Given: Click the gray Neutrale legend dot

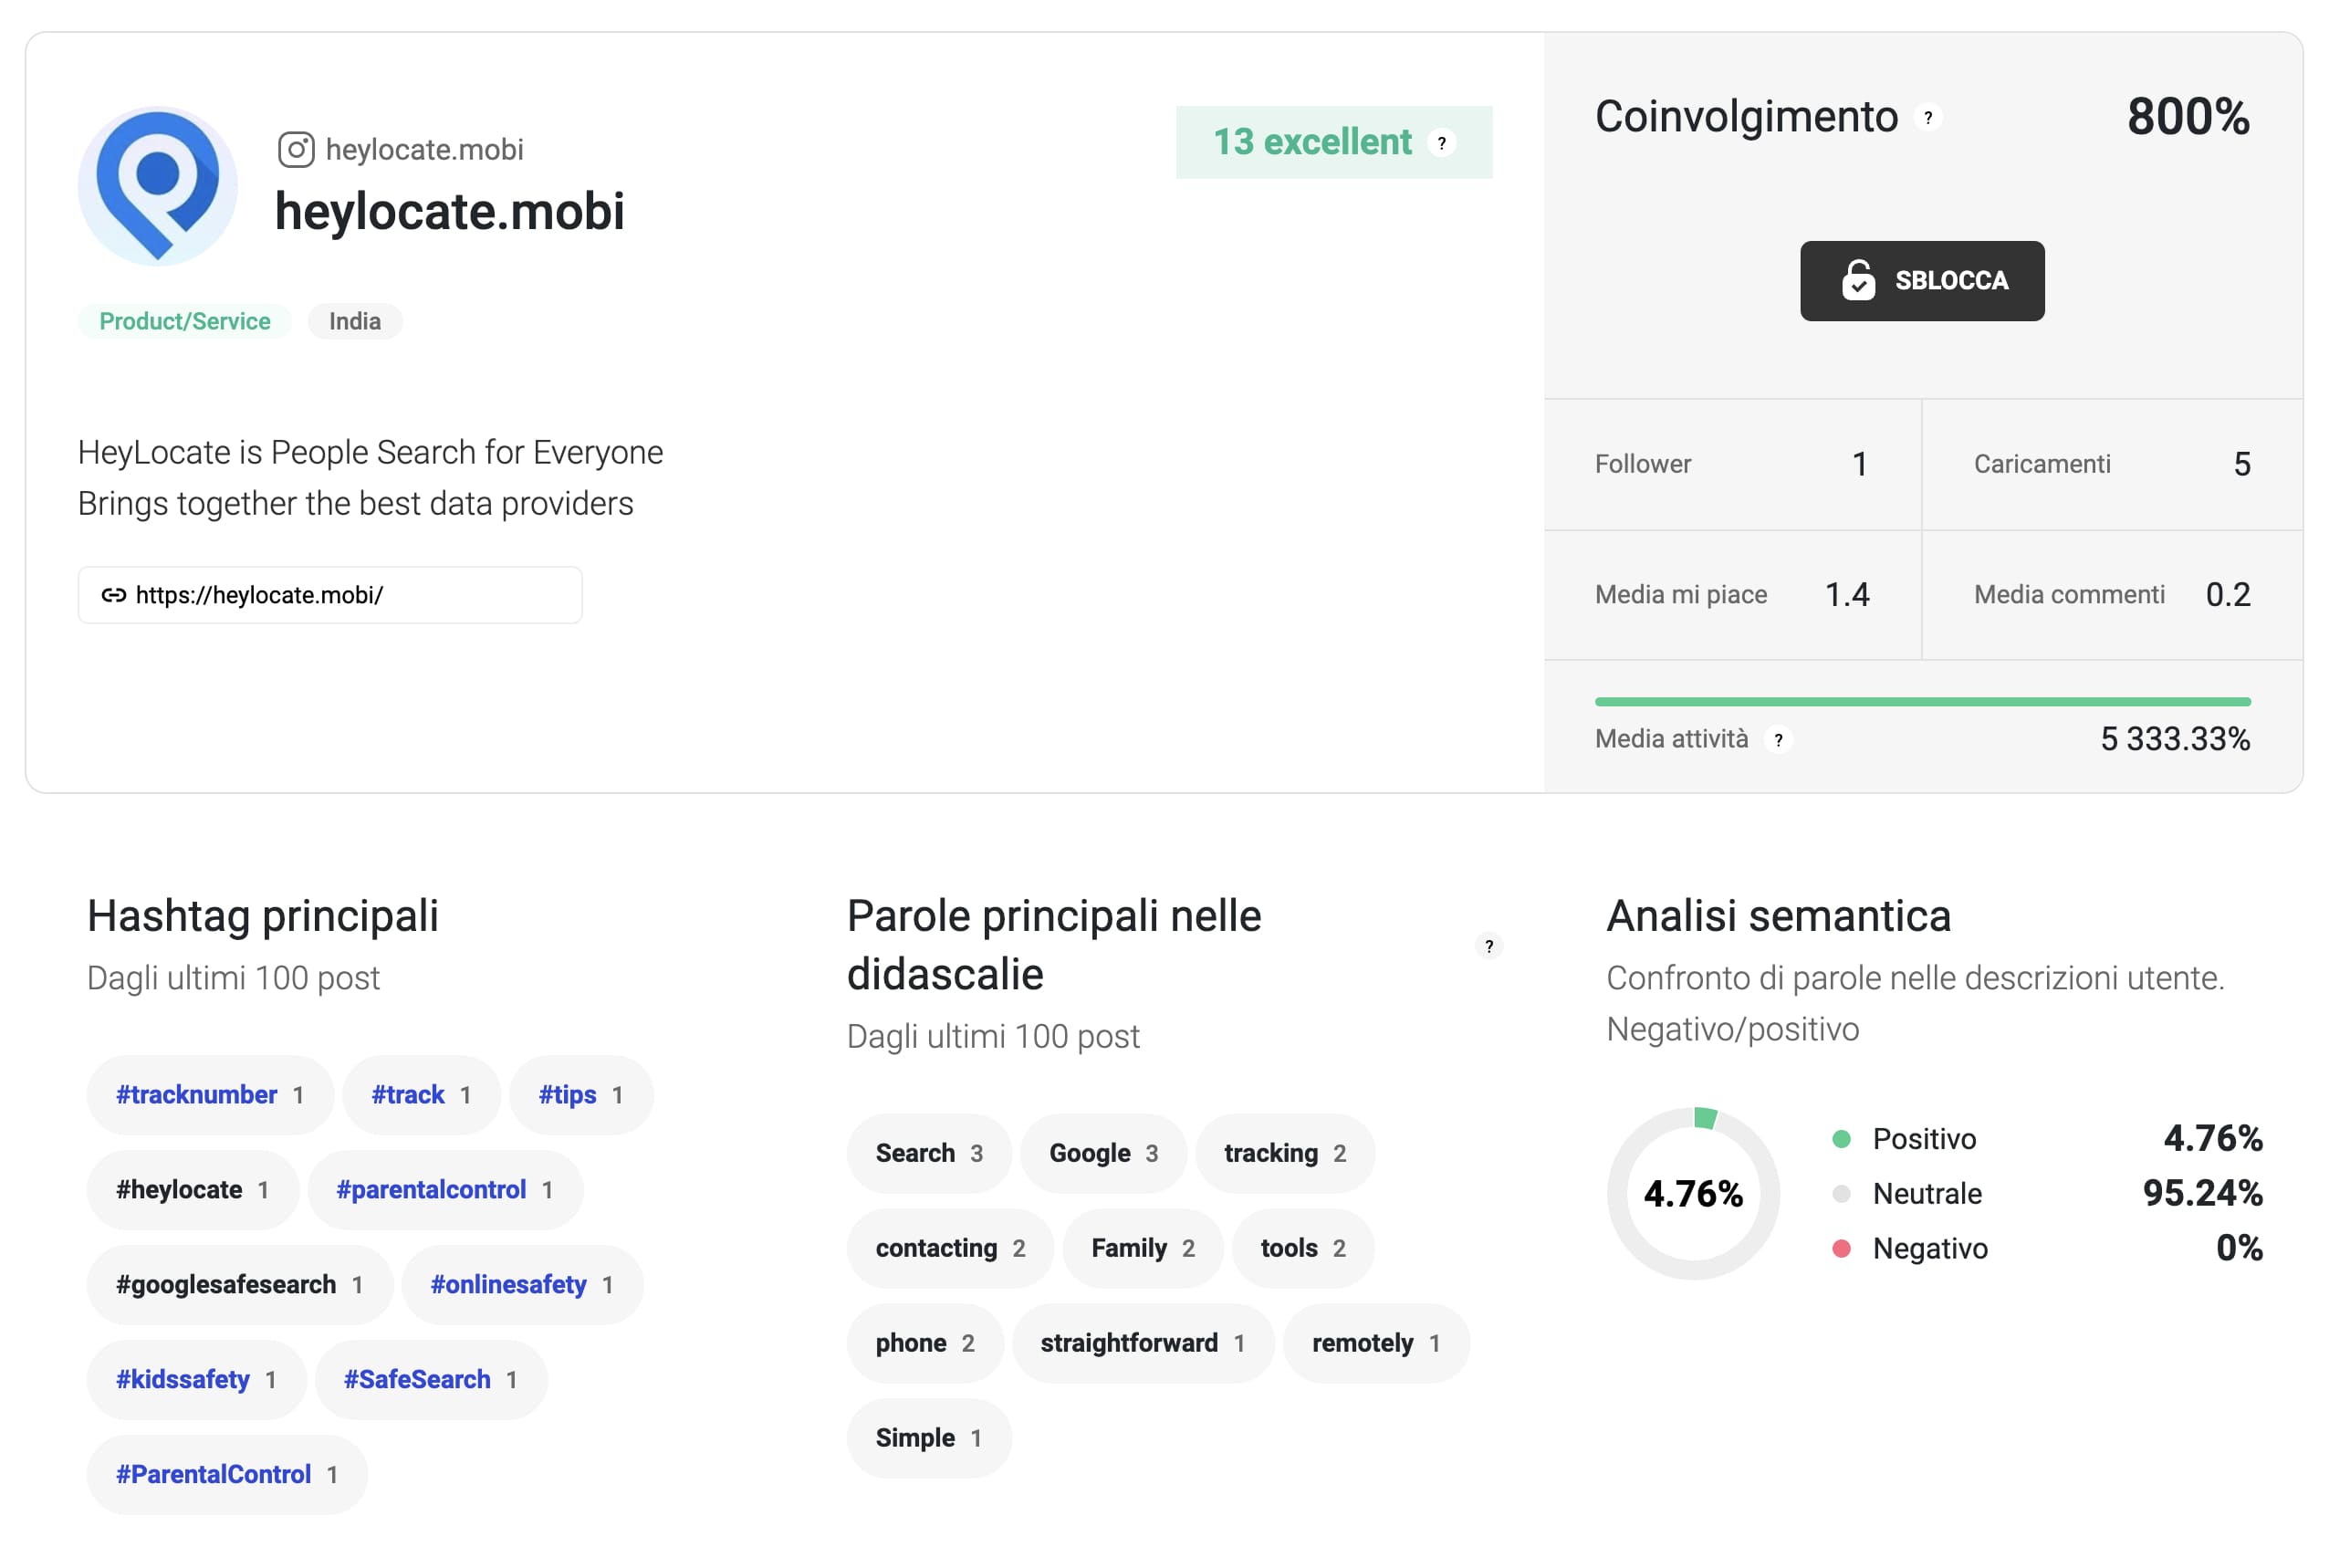Looking at the screenshot, I should (x=1841, y=1193).
